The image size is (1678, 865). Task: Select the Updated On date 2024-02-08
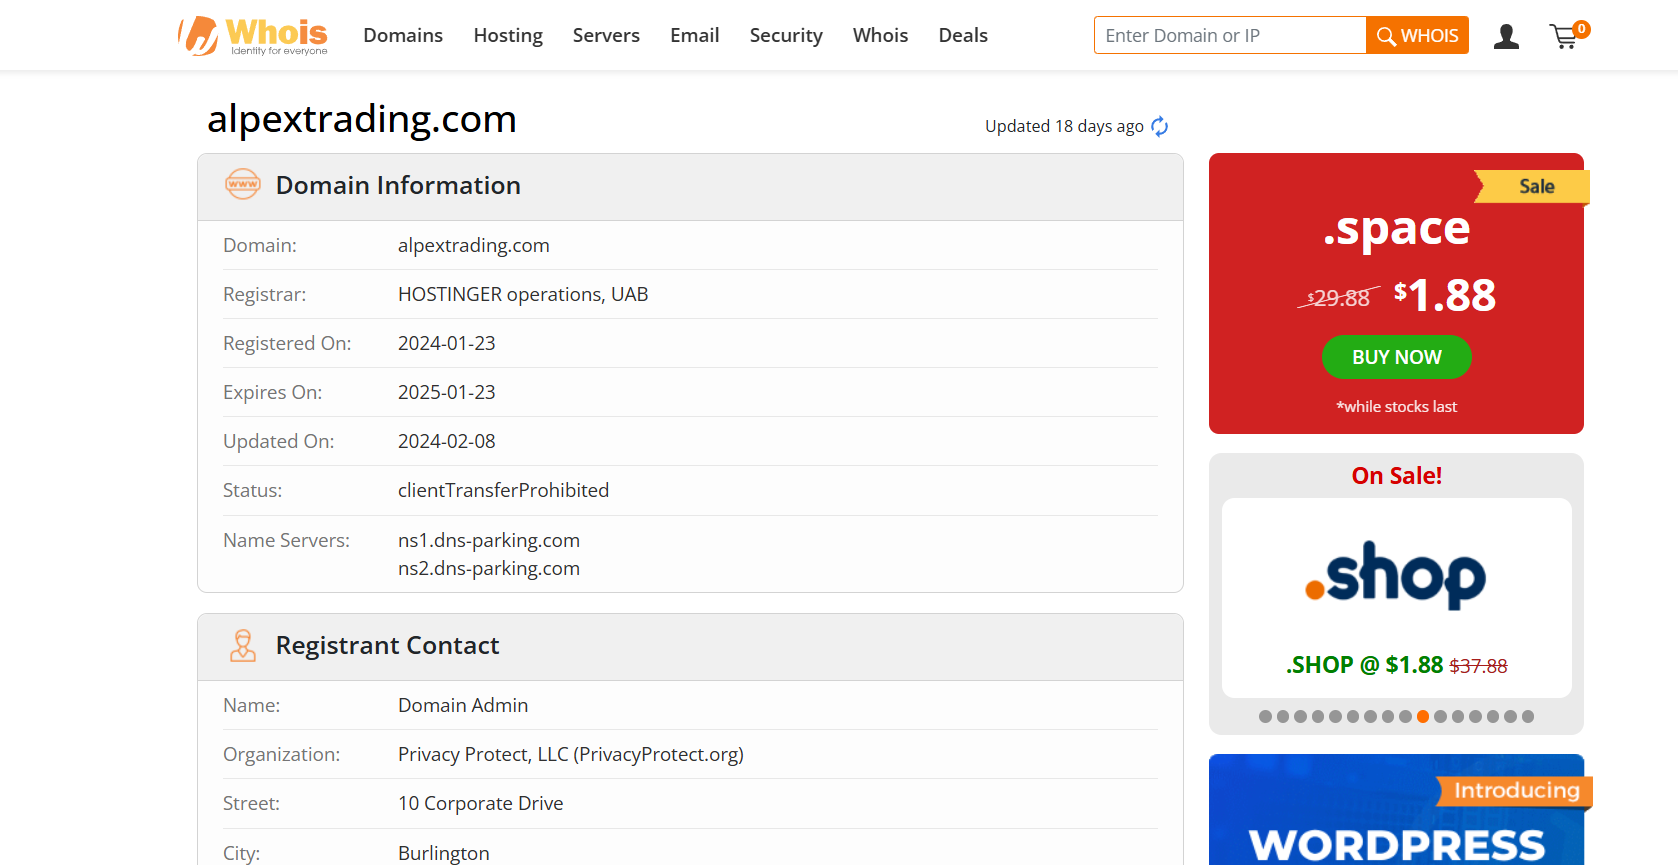click(447, 441)
